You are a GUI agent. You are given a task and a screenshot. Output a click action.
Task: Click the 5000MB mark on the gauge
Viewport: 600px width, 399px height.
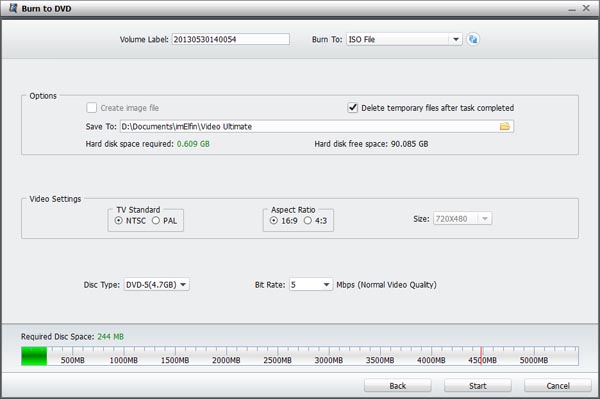534,360
